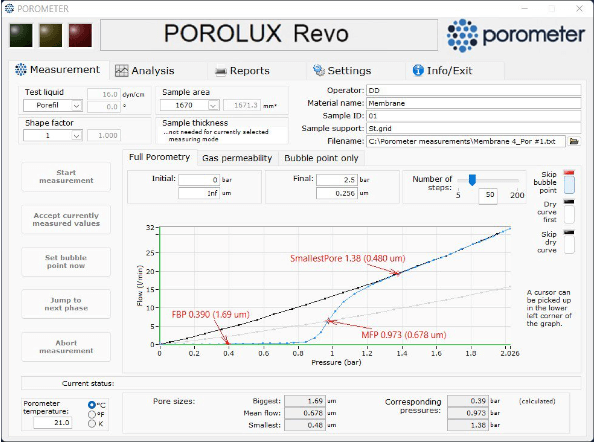Open the Test liquid Porefil dropdown
Image resolution: width=595 pixels, height=442 pixels.
tap(53, 105)
